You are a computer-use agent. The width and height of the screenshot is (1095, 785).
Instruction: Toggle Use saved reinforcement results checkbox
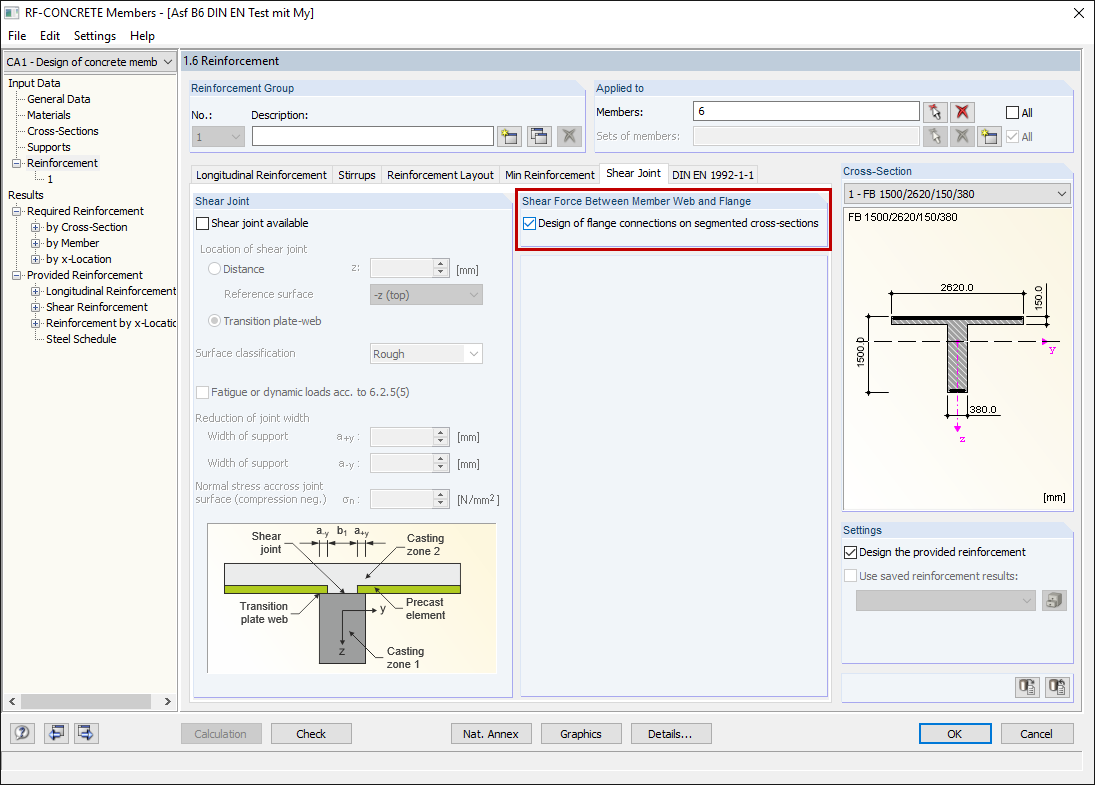(850, 576)
